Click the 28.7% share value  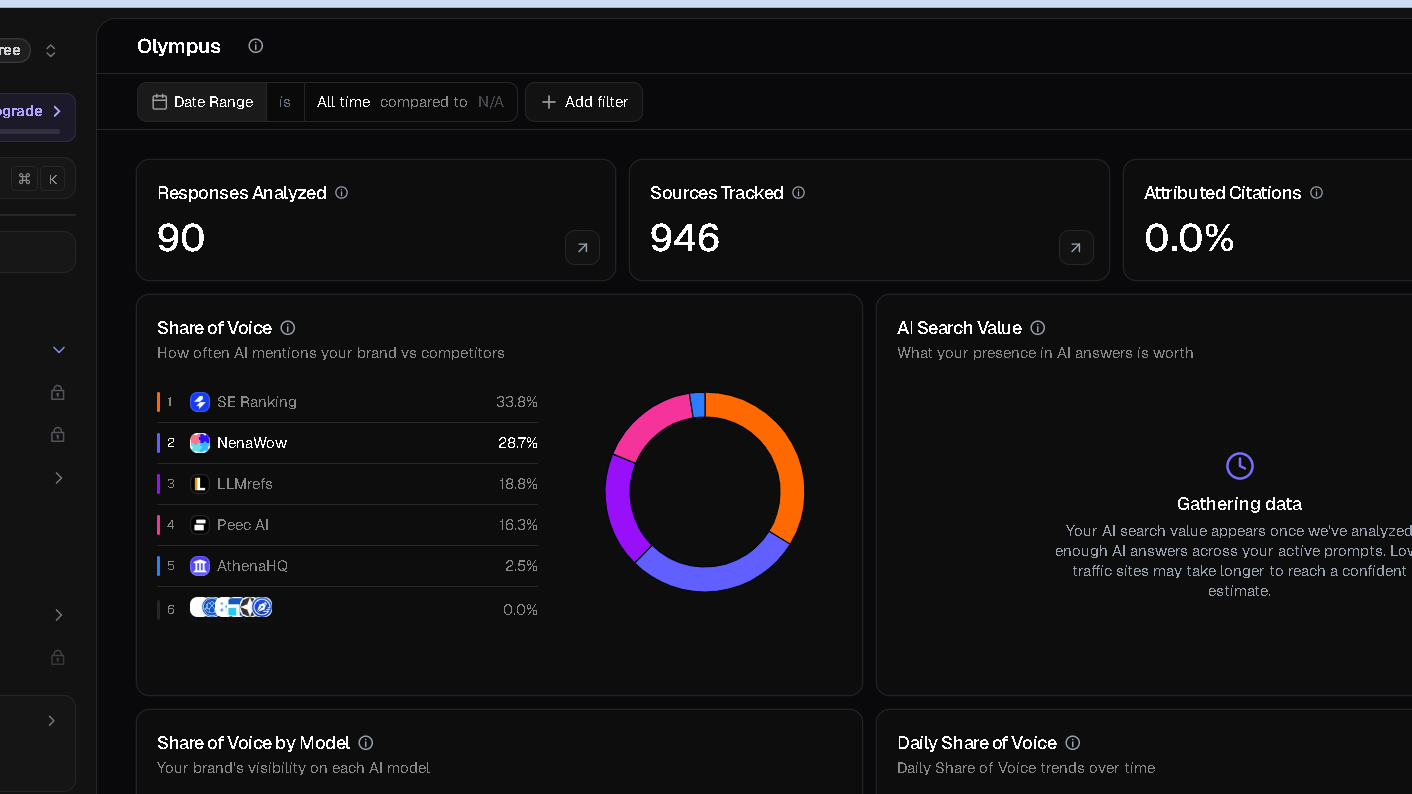[518, 443]
